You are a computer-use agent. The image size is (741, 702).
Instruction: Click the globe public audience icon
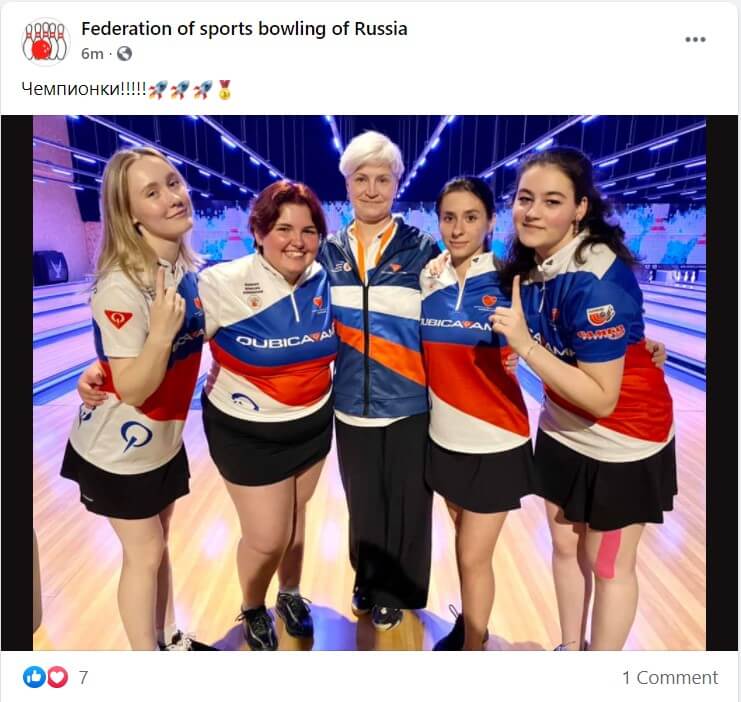(124, 54)
